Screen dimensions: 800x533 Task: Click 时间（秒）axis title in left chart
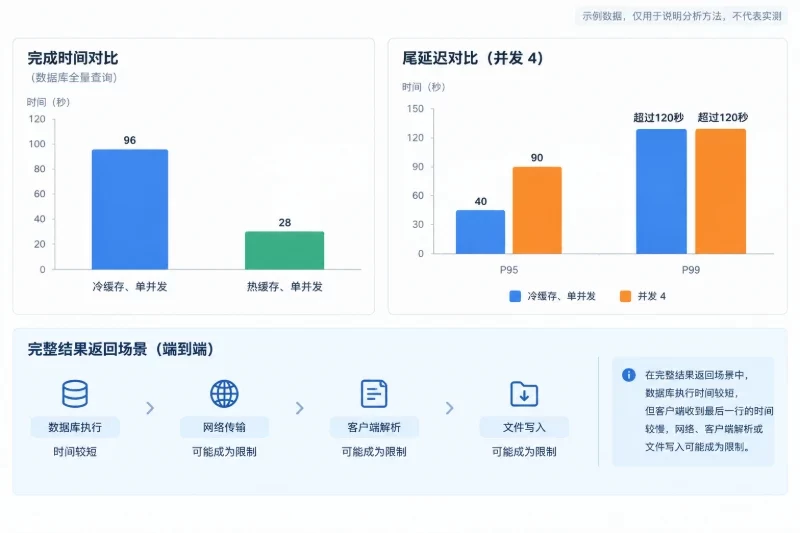tap(48, 102)
